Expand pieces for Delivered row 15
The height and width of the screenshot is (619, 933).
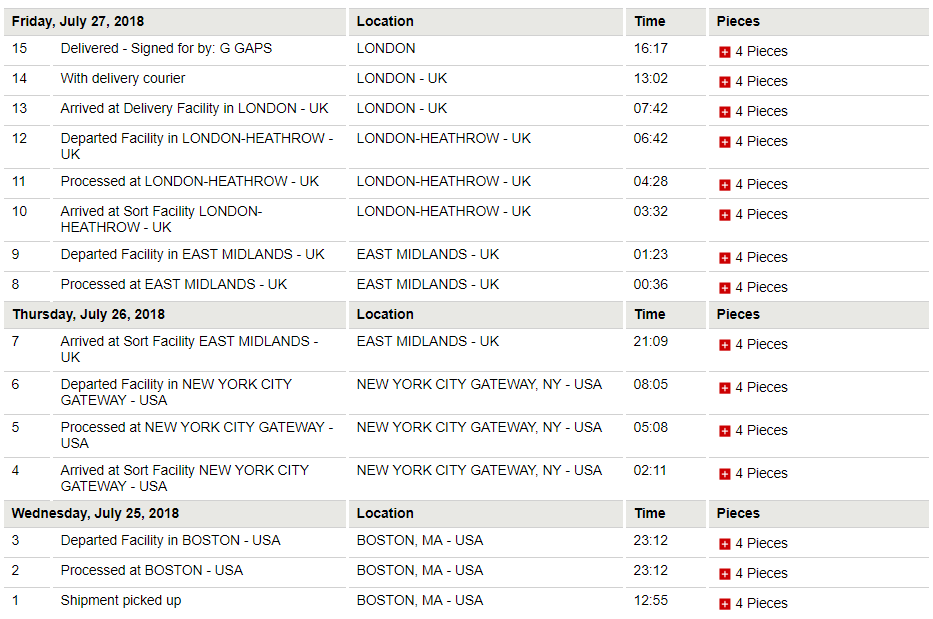click(x=724, y=52)
